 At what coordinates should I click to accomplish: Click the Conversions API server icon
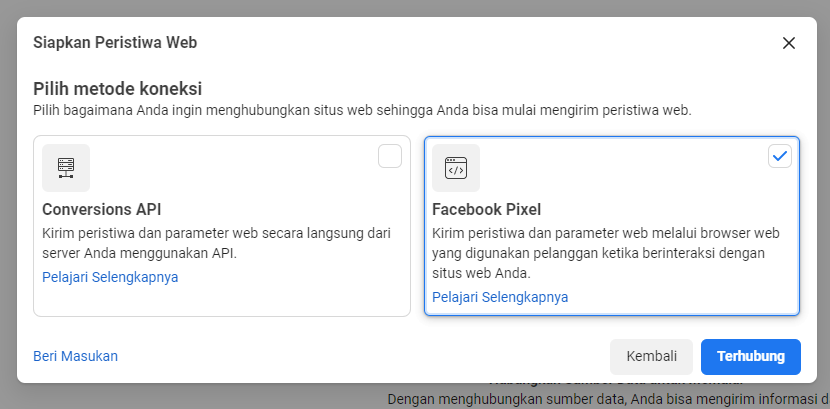[66, 168]
